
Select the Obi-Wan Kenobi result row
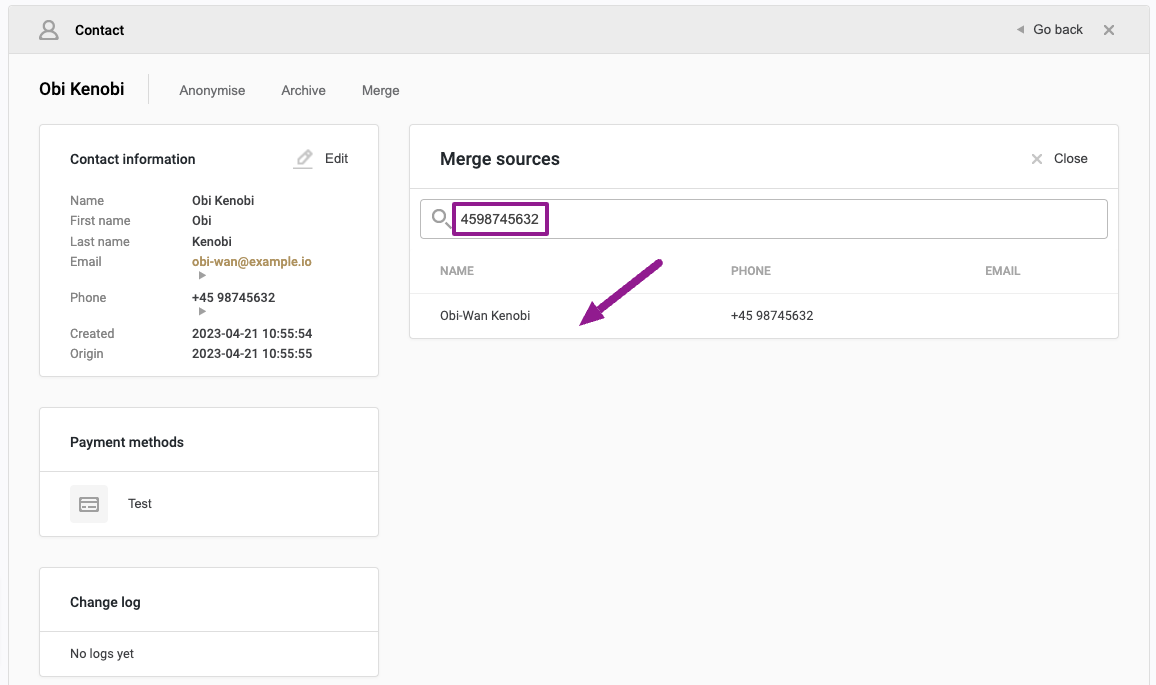pos(764,316)
